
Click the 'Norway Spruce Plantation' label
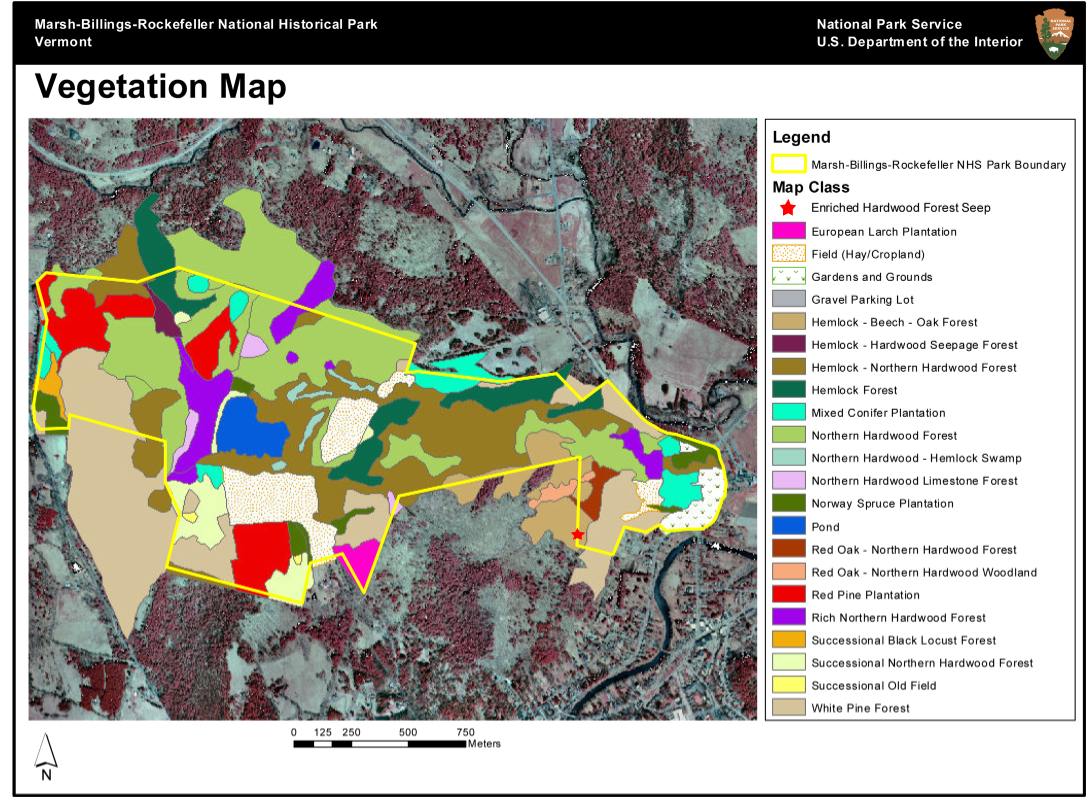point(882,504)
